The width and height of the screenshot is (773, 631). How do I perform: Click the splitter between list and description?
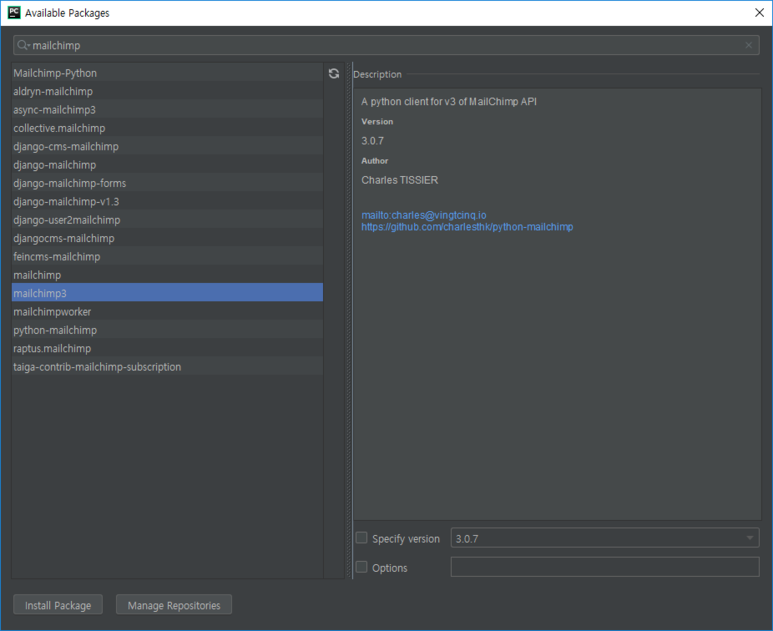pos(349,320)
